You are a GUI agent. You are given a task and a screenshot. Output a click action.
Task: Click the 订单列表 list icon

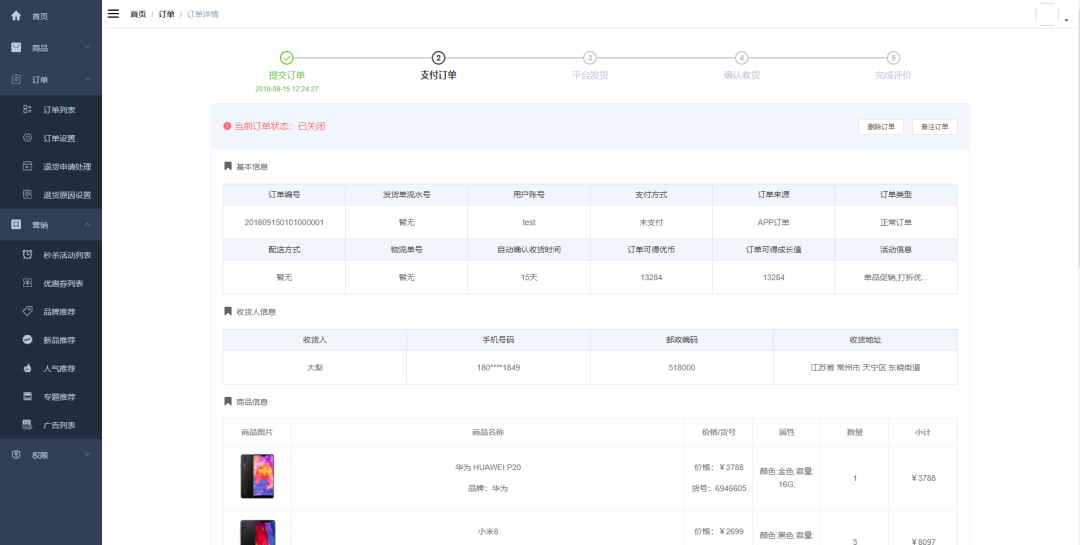(28, 110)
